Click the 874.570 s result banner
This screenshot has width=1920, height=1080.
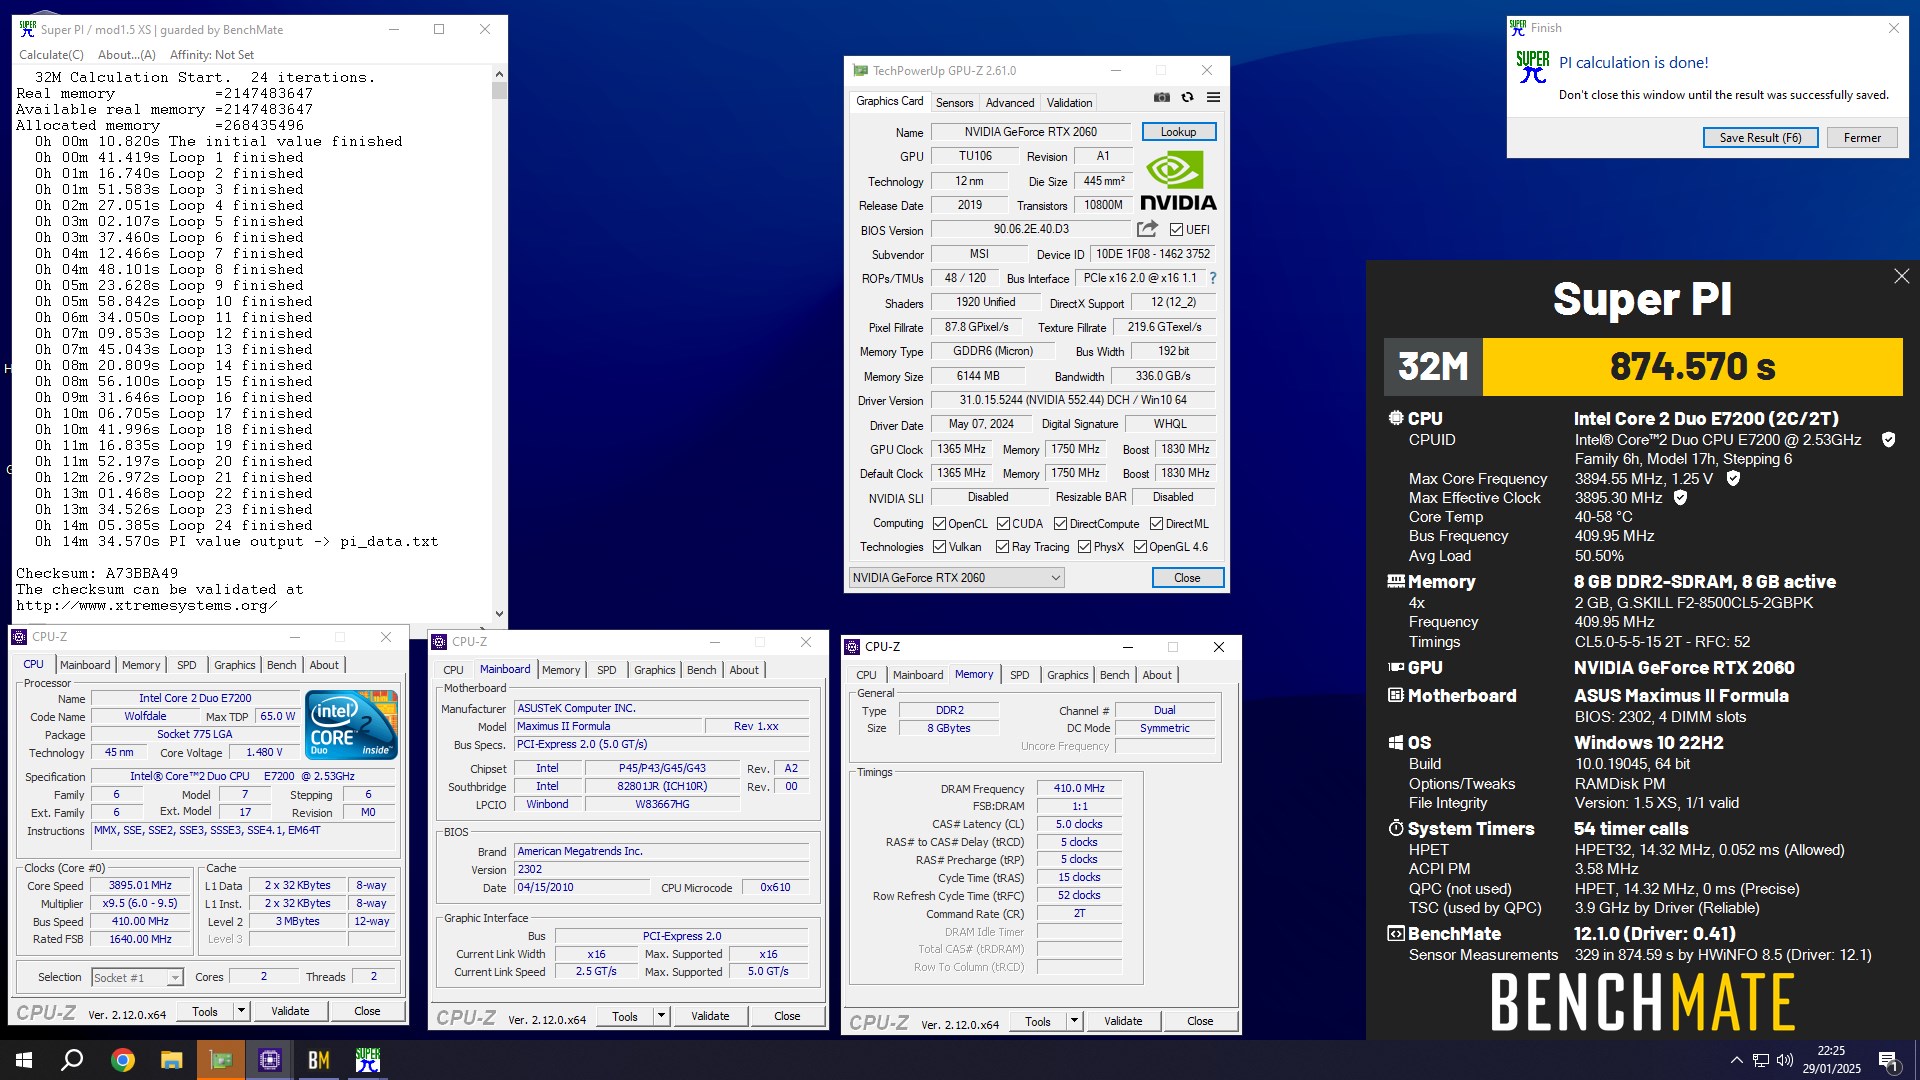point(1692,367)
